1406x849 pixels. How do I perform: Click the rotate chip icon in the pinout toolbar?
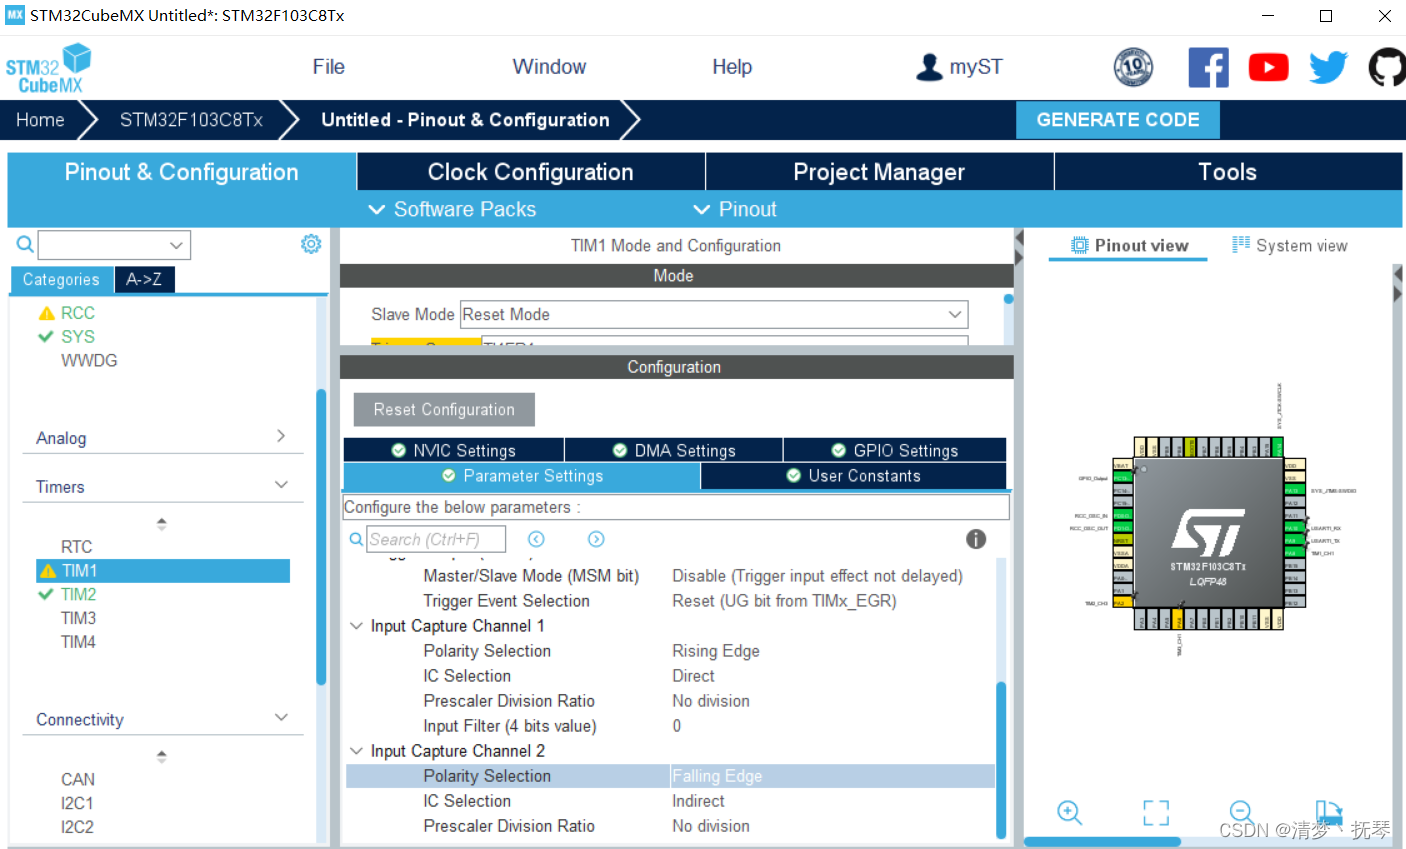(1328, 812)
